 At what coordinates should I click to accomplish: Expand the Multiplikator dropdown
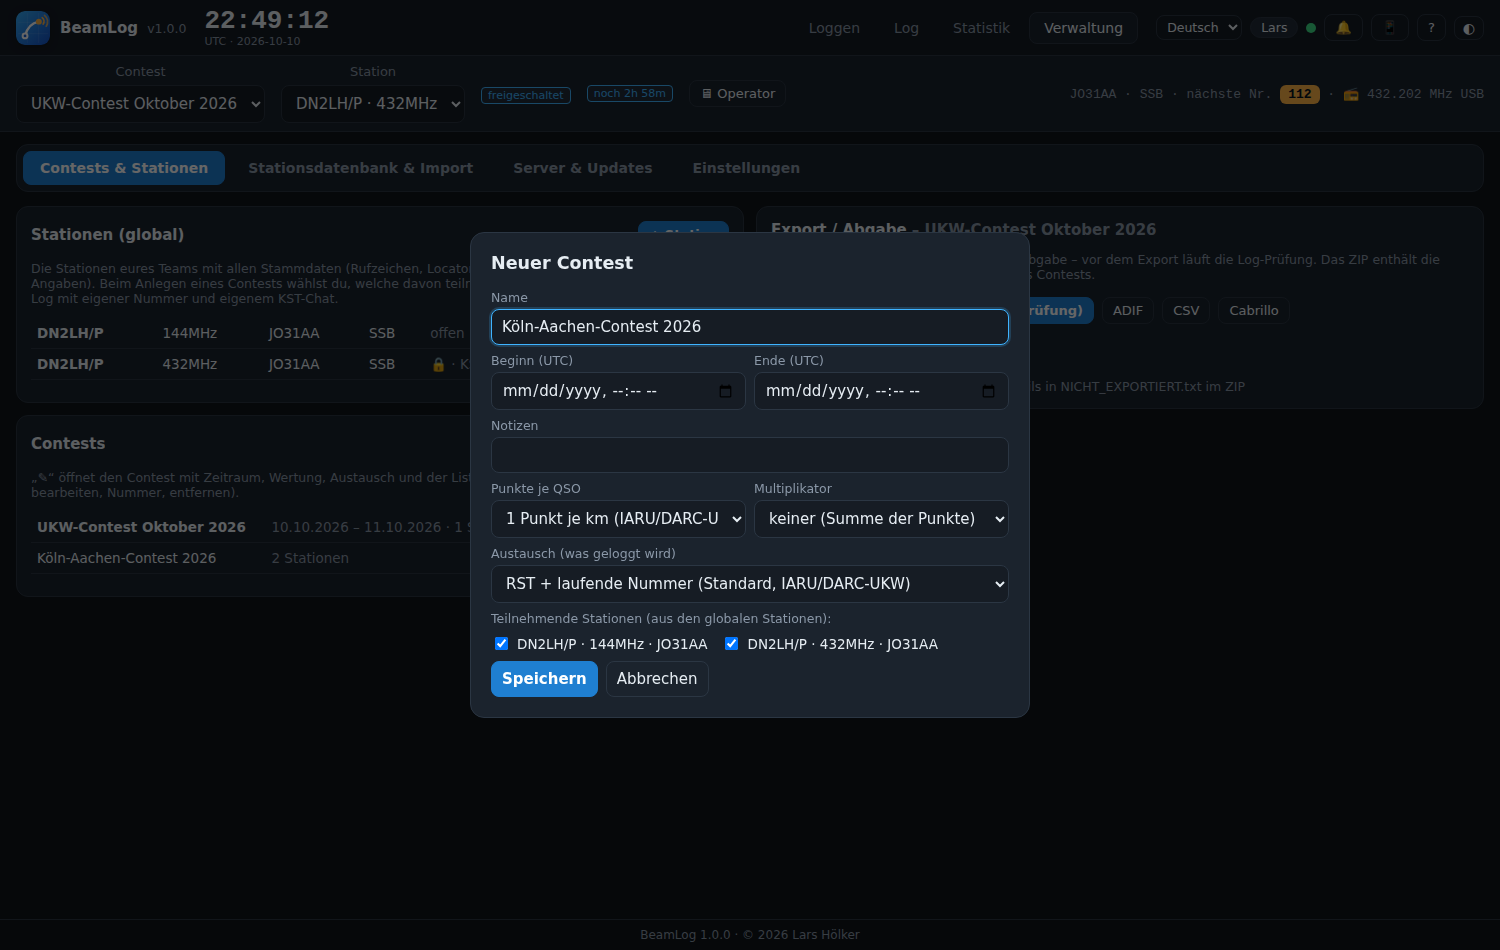click(x=881, y=519)
